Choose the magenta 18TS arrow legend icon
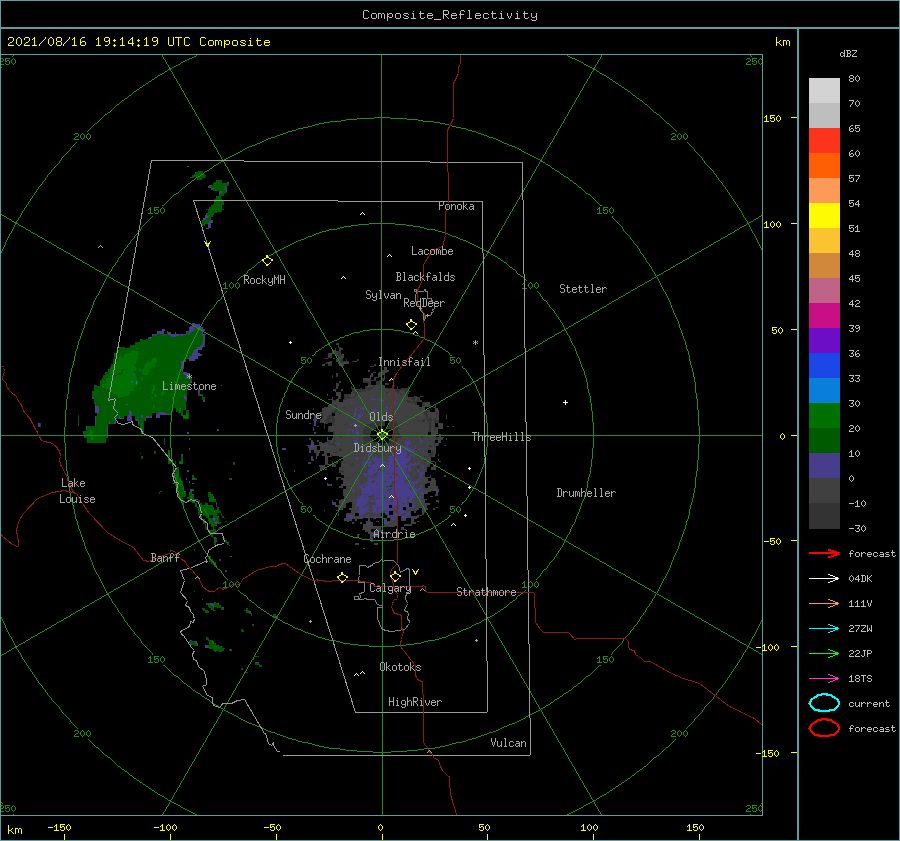The height and width of the screenshot is (841, 900). pos(824,679)
